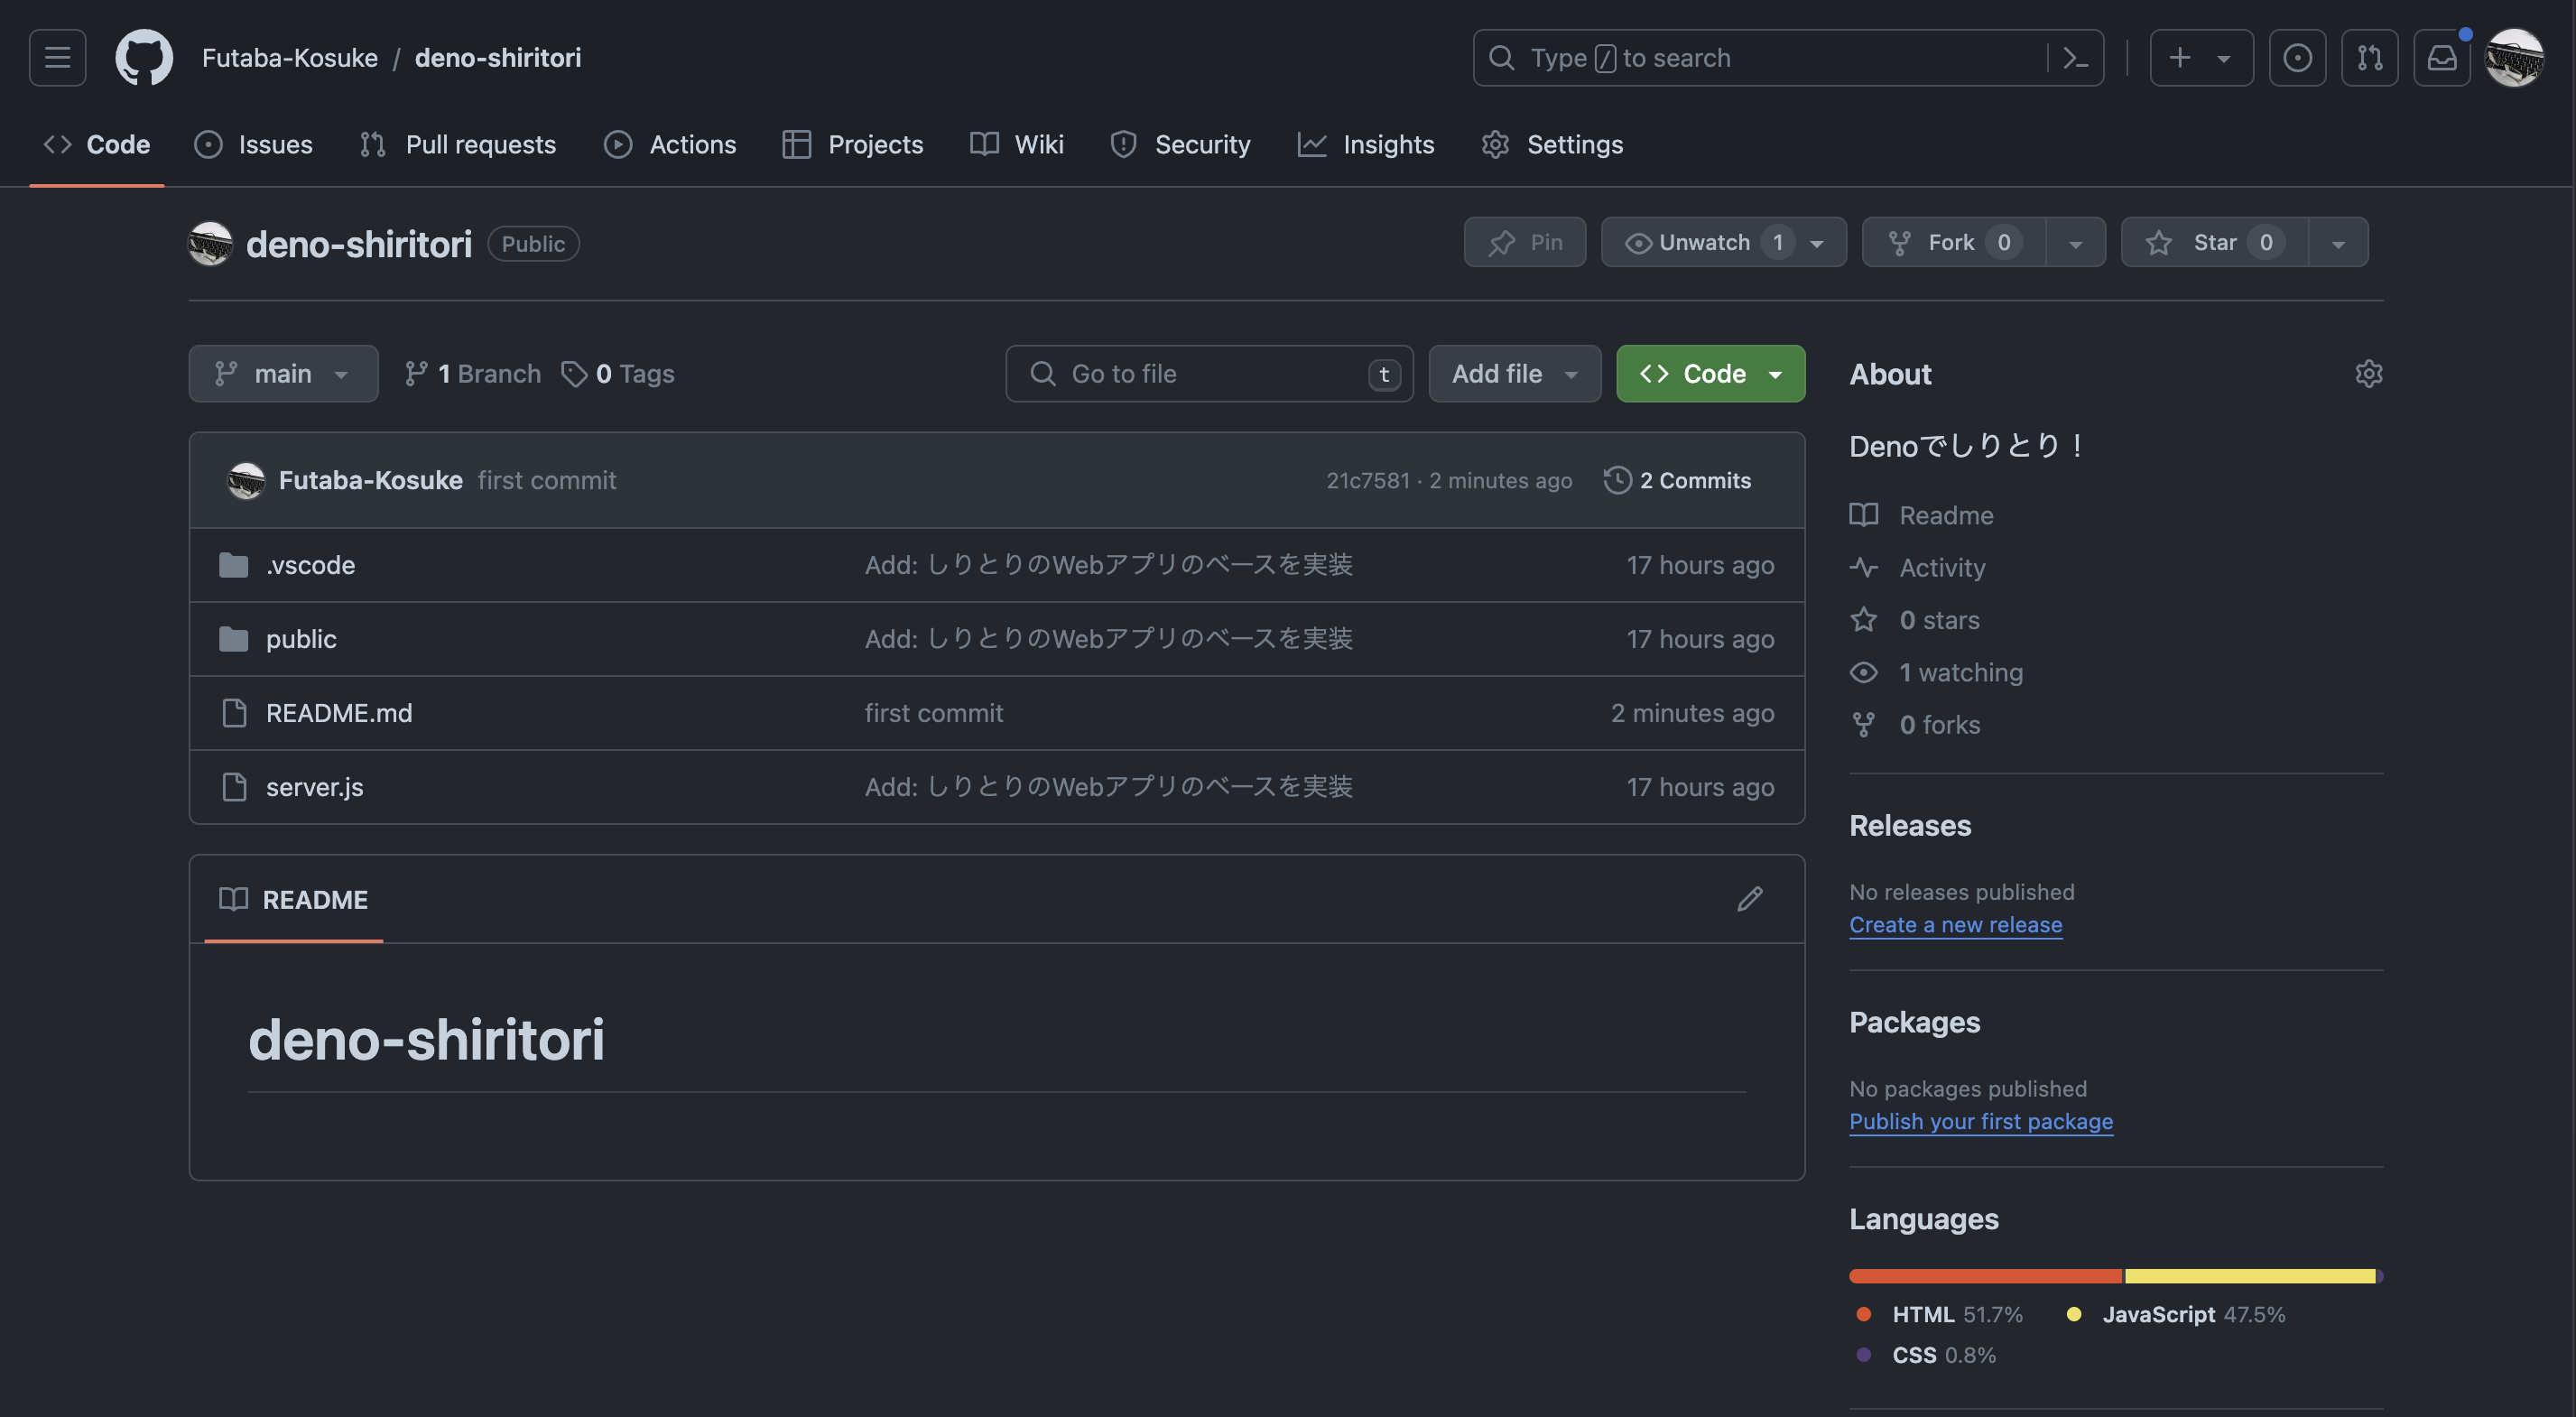Open the global issues icon in the header

[2297, 58]
